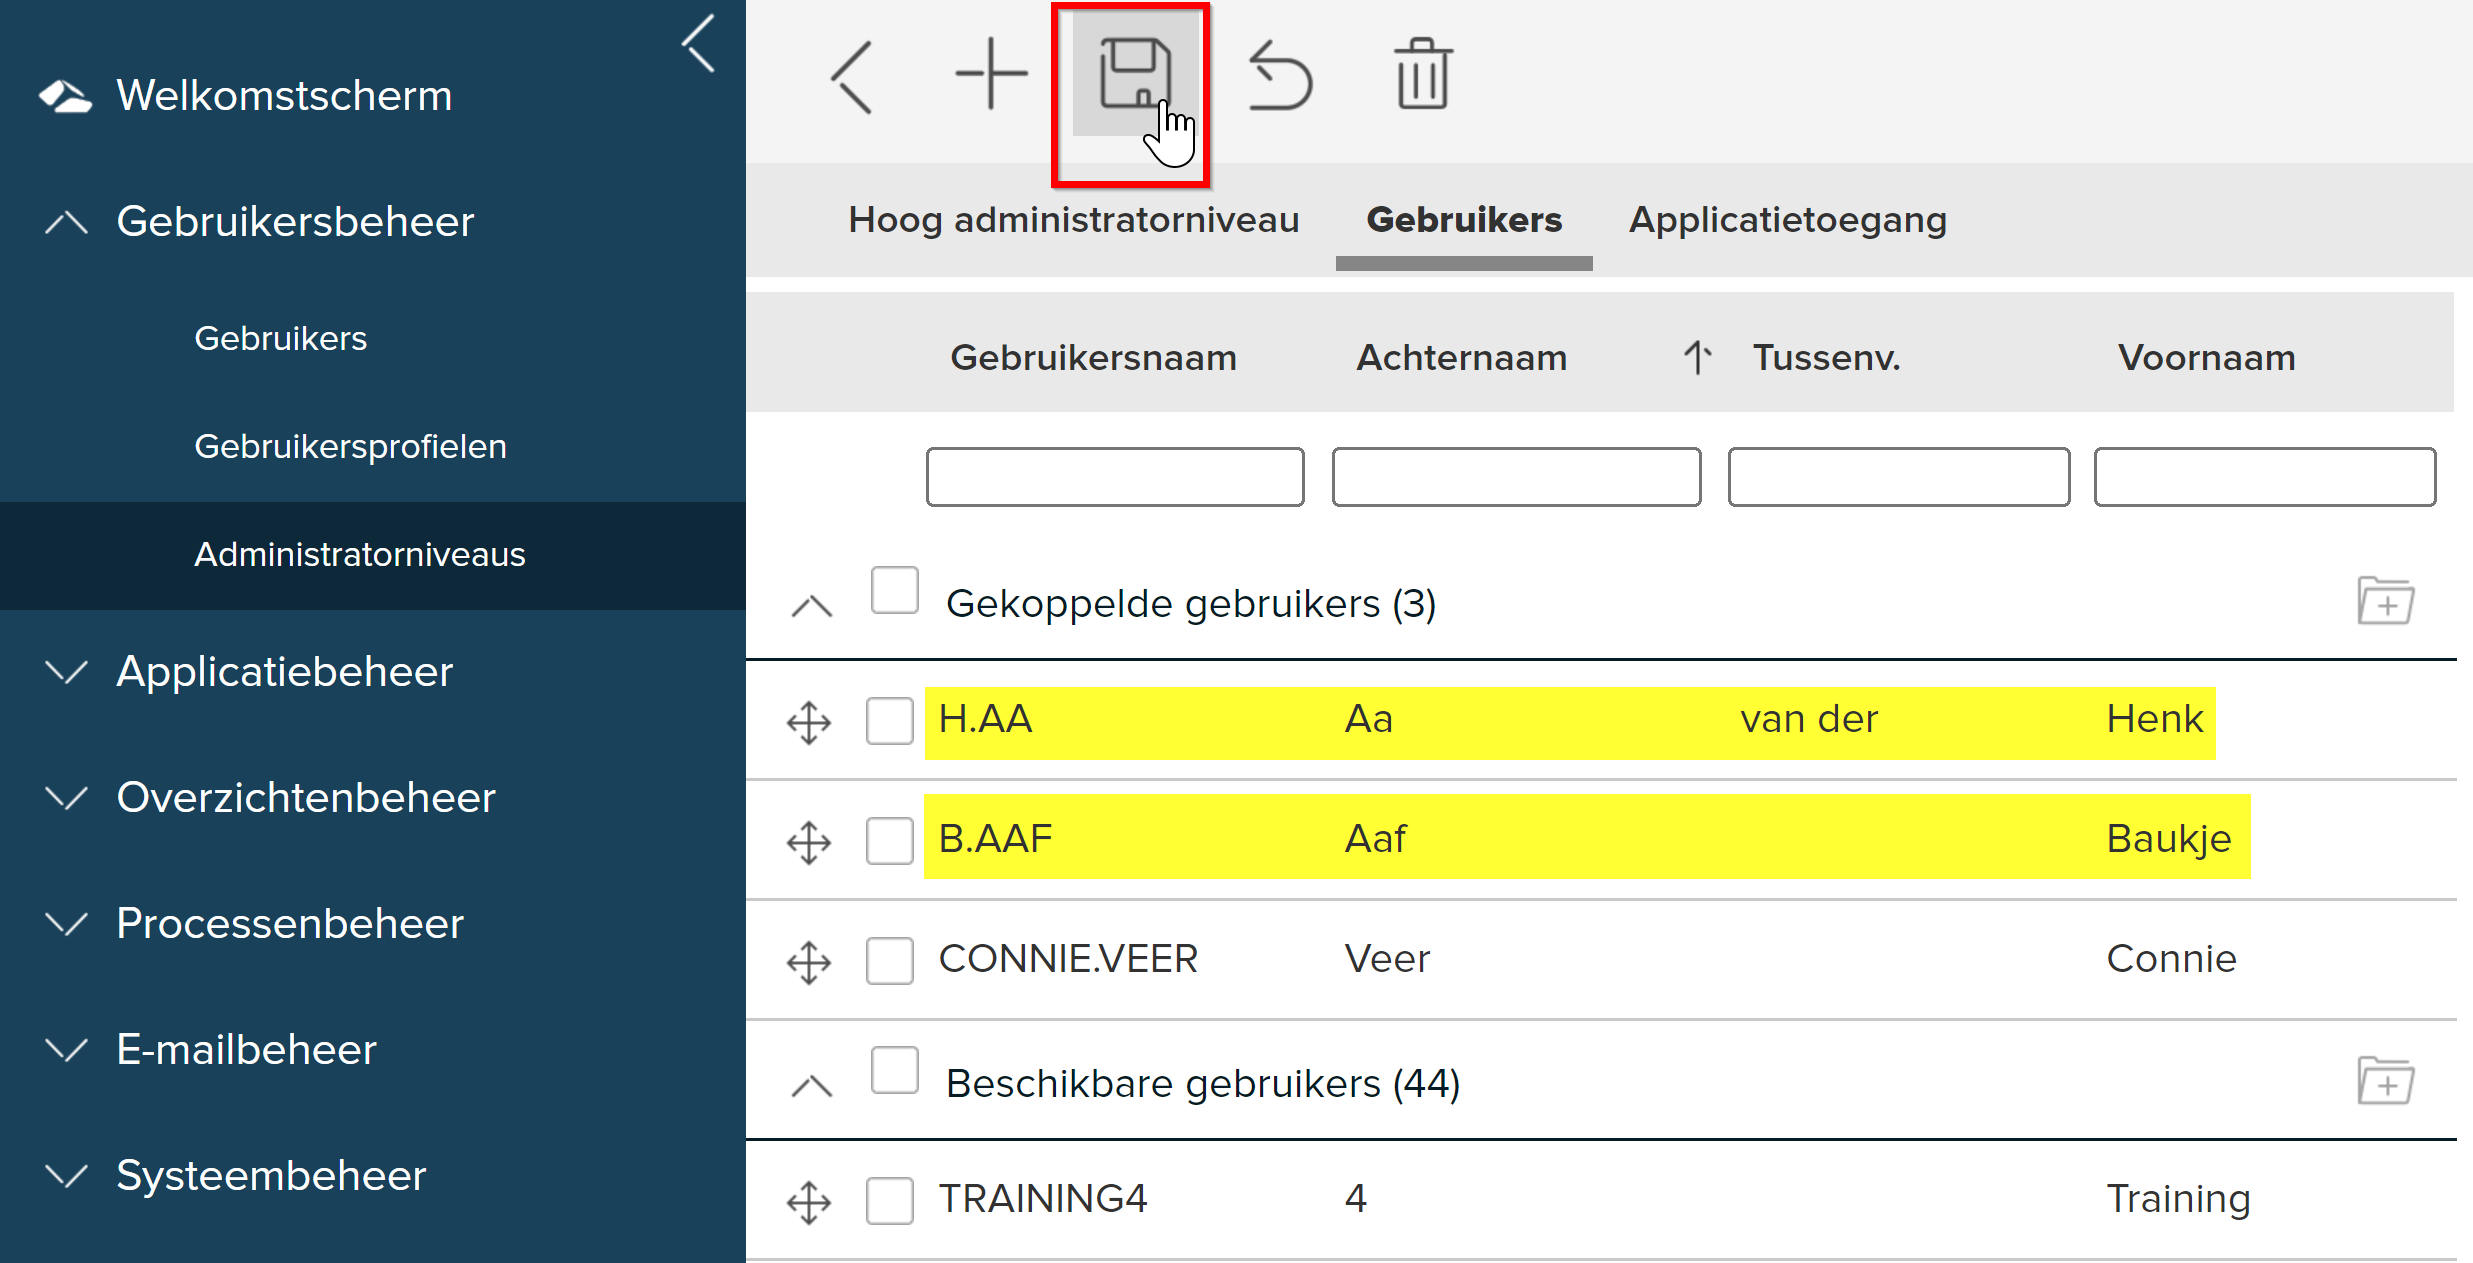The image size is (2473, 1263).
Task: Collapse the sidebar with the top chevron
Action: click(x=699, y=44)
